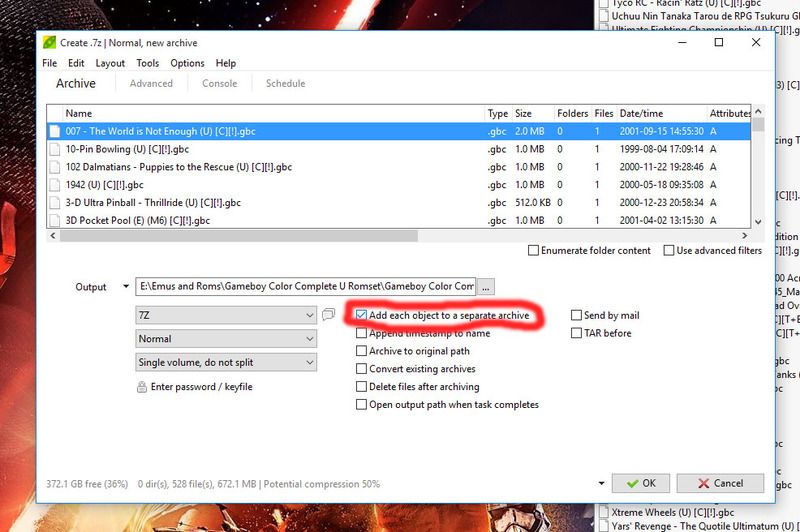
Task: Click file icon of 10-Pin Bowling ROM
Action: tap(56, 149)
